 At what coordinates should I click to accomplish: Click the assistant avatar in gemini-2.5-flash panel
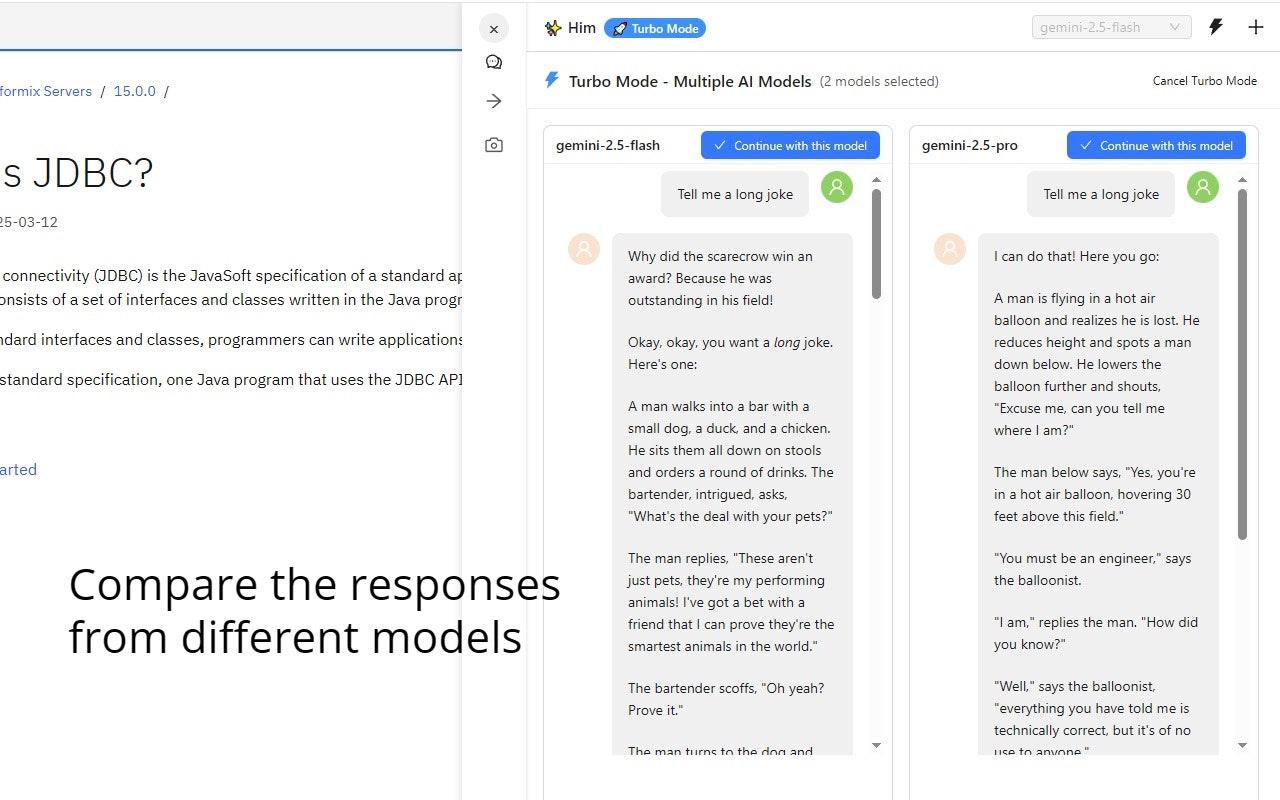pyautogui.click(x=583, y=249)
